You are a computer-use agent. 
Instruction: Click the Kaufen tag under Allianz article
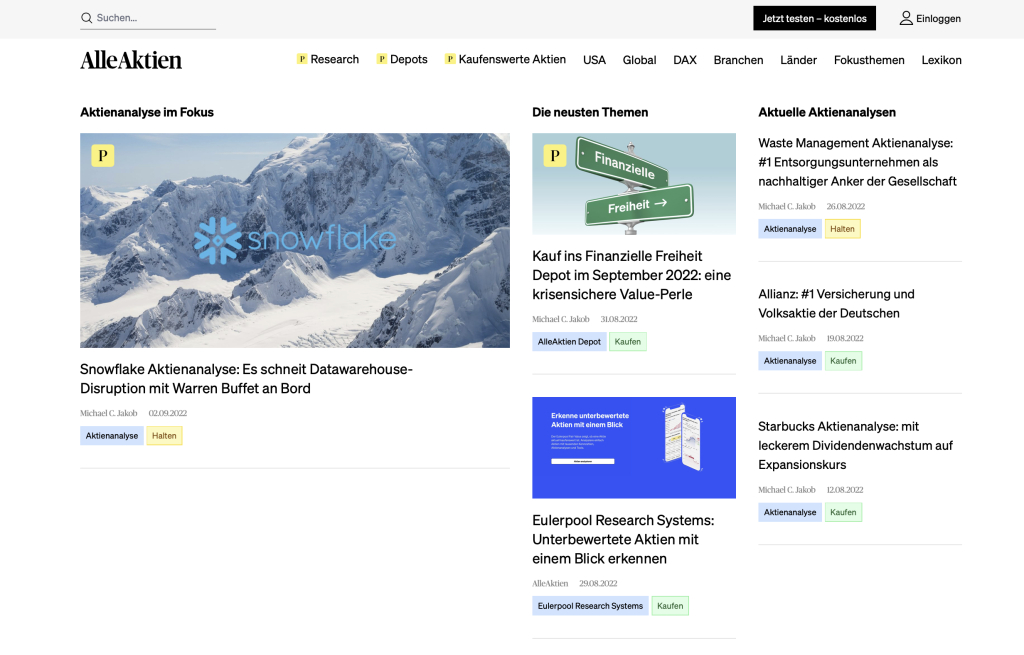843,361
